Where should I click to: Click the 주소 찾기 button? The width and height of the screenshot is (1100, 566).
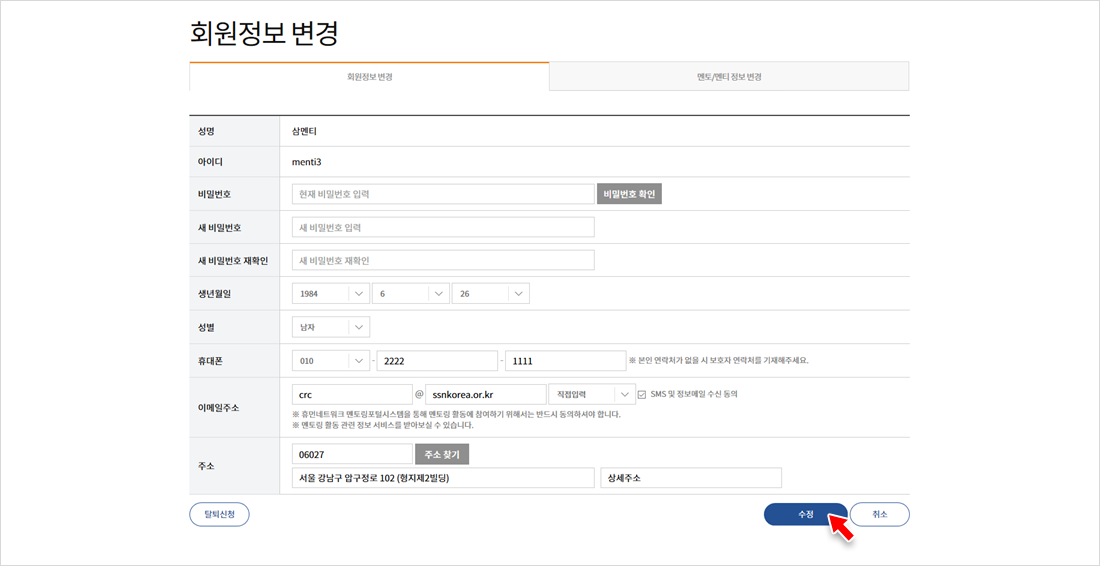pyautogui.click(x=441, y=454)
